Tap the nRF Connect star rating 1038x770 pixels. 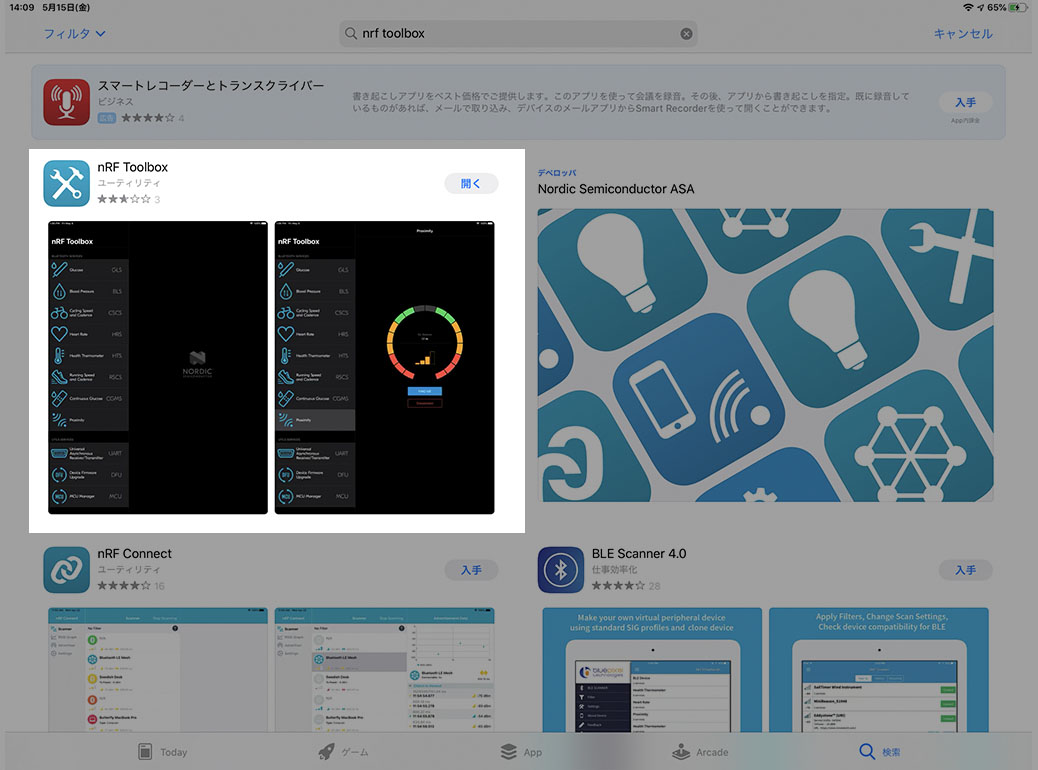pyautogui.click(x=124, y=585)
